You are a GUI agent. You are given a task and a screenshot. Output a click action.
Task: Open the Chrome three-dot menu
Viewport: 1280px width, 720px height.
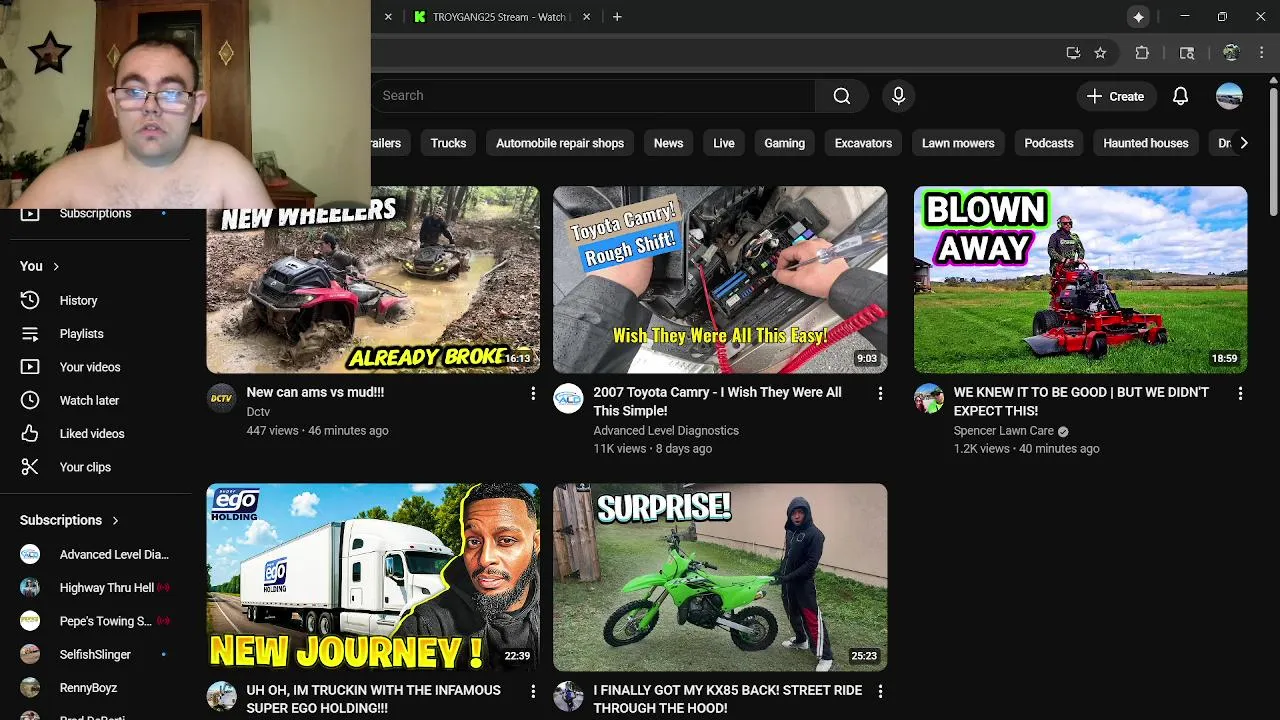tap(1262, 53)
